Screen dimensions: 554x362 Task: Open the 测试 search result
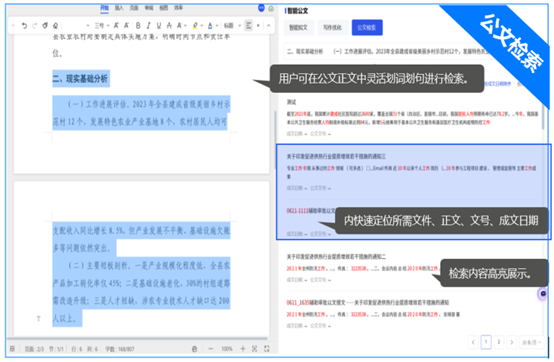point(291,102)
